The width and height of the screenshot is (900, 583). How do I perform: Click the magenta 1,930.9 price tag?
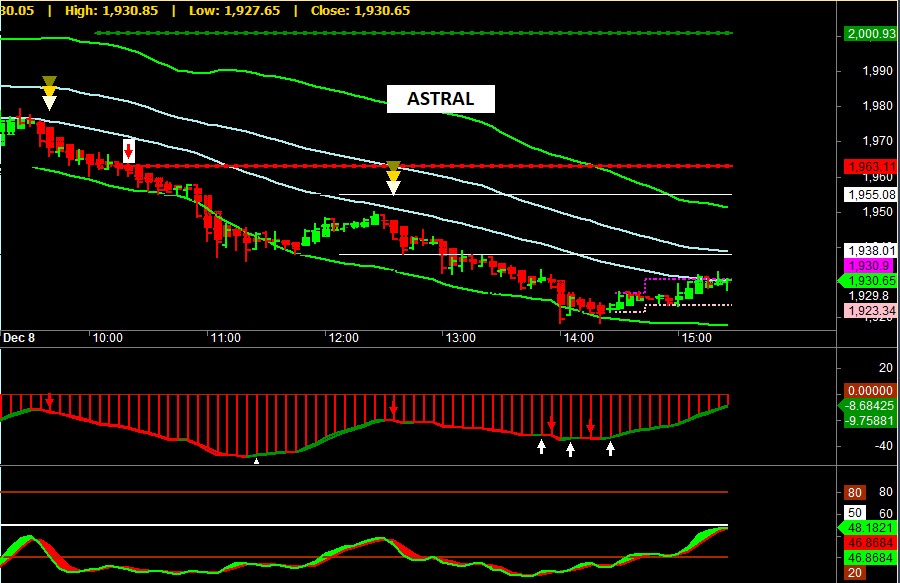tap(863, 266)
